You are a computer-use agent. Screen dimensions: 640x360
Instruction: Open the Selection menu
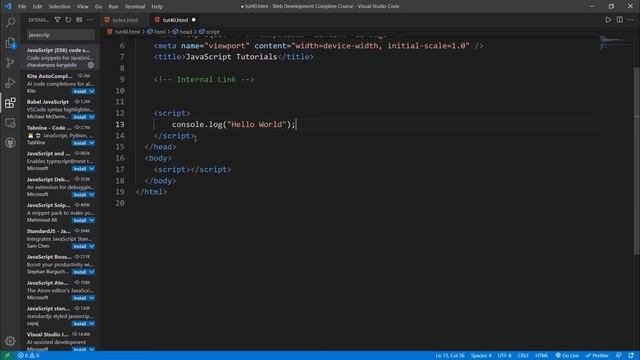coord(60,7)
